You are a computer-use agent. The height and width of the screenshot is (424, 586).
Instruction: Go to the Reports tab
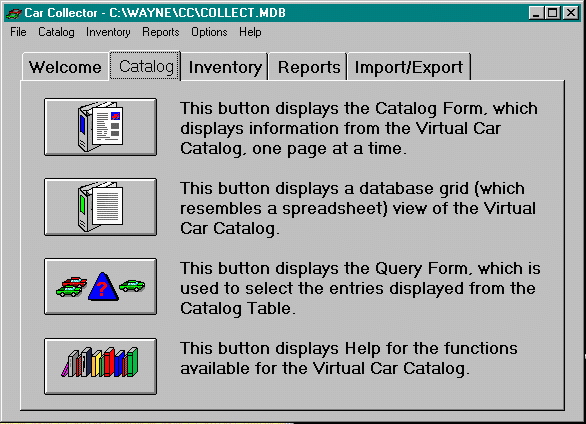click(309, 67)
